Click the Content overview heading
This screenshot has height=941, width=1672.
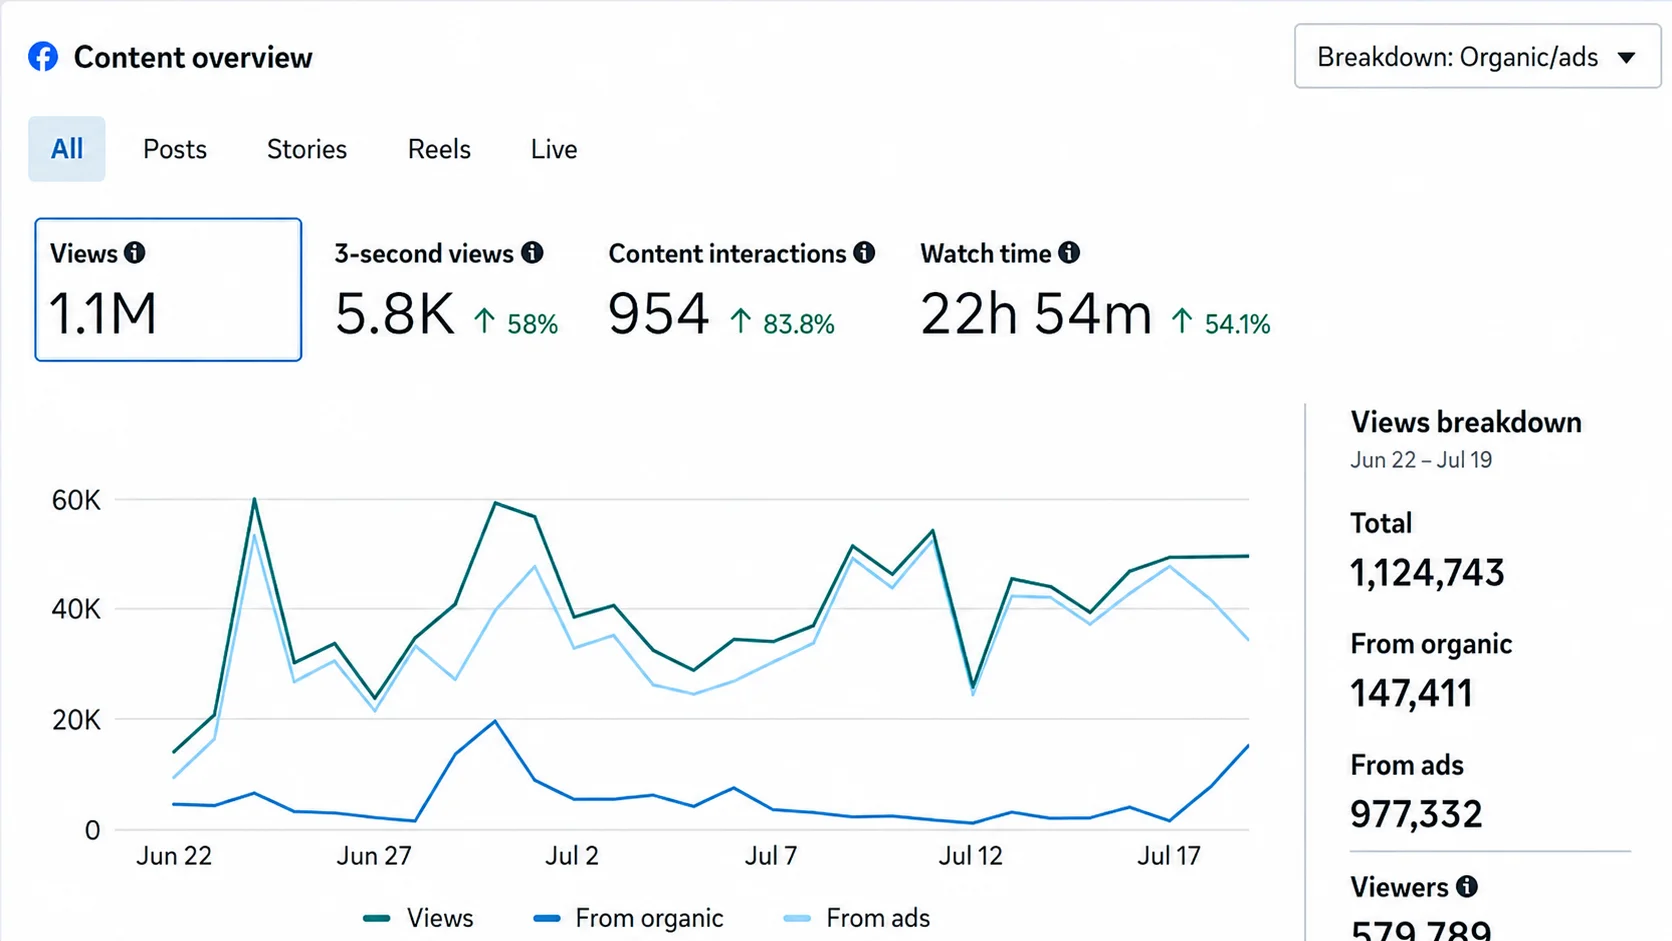(x=193, y=58)
